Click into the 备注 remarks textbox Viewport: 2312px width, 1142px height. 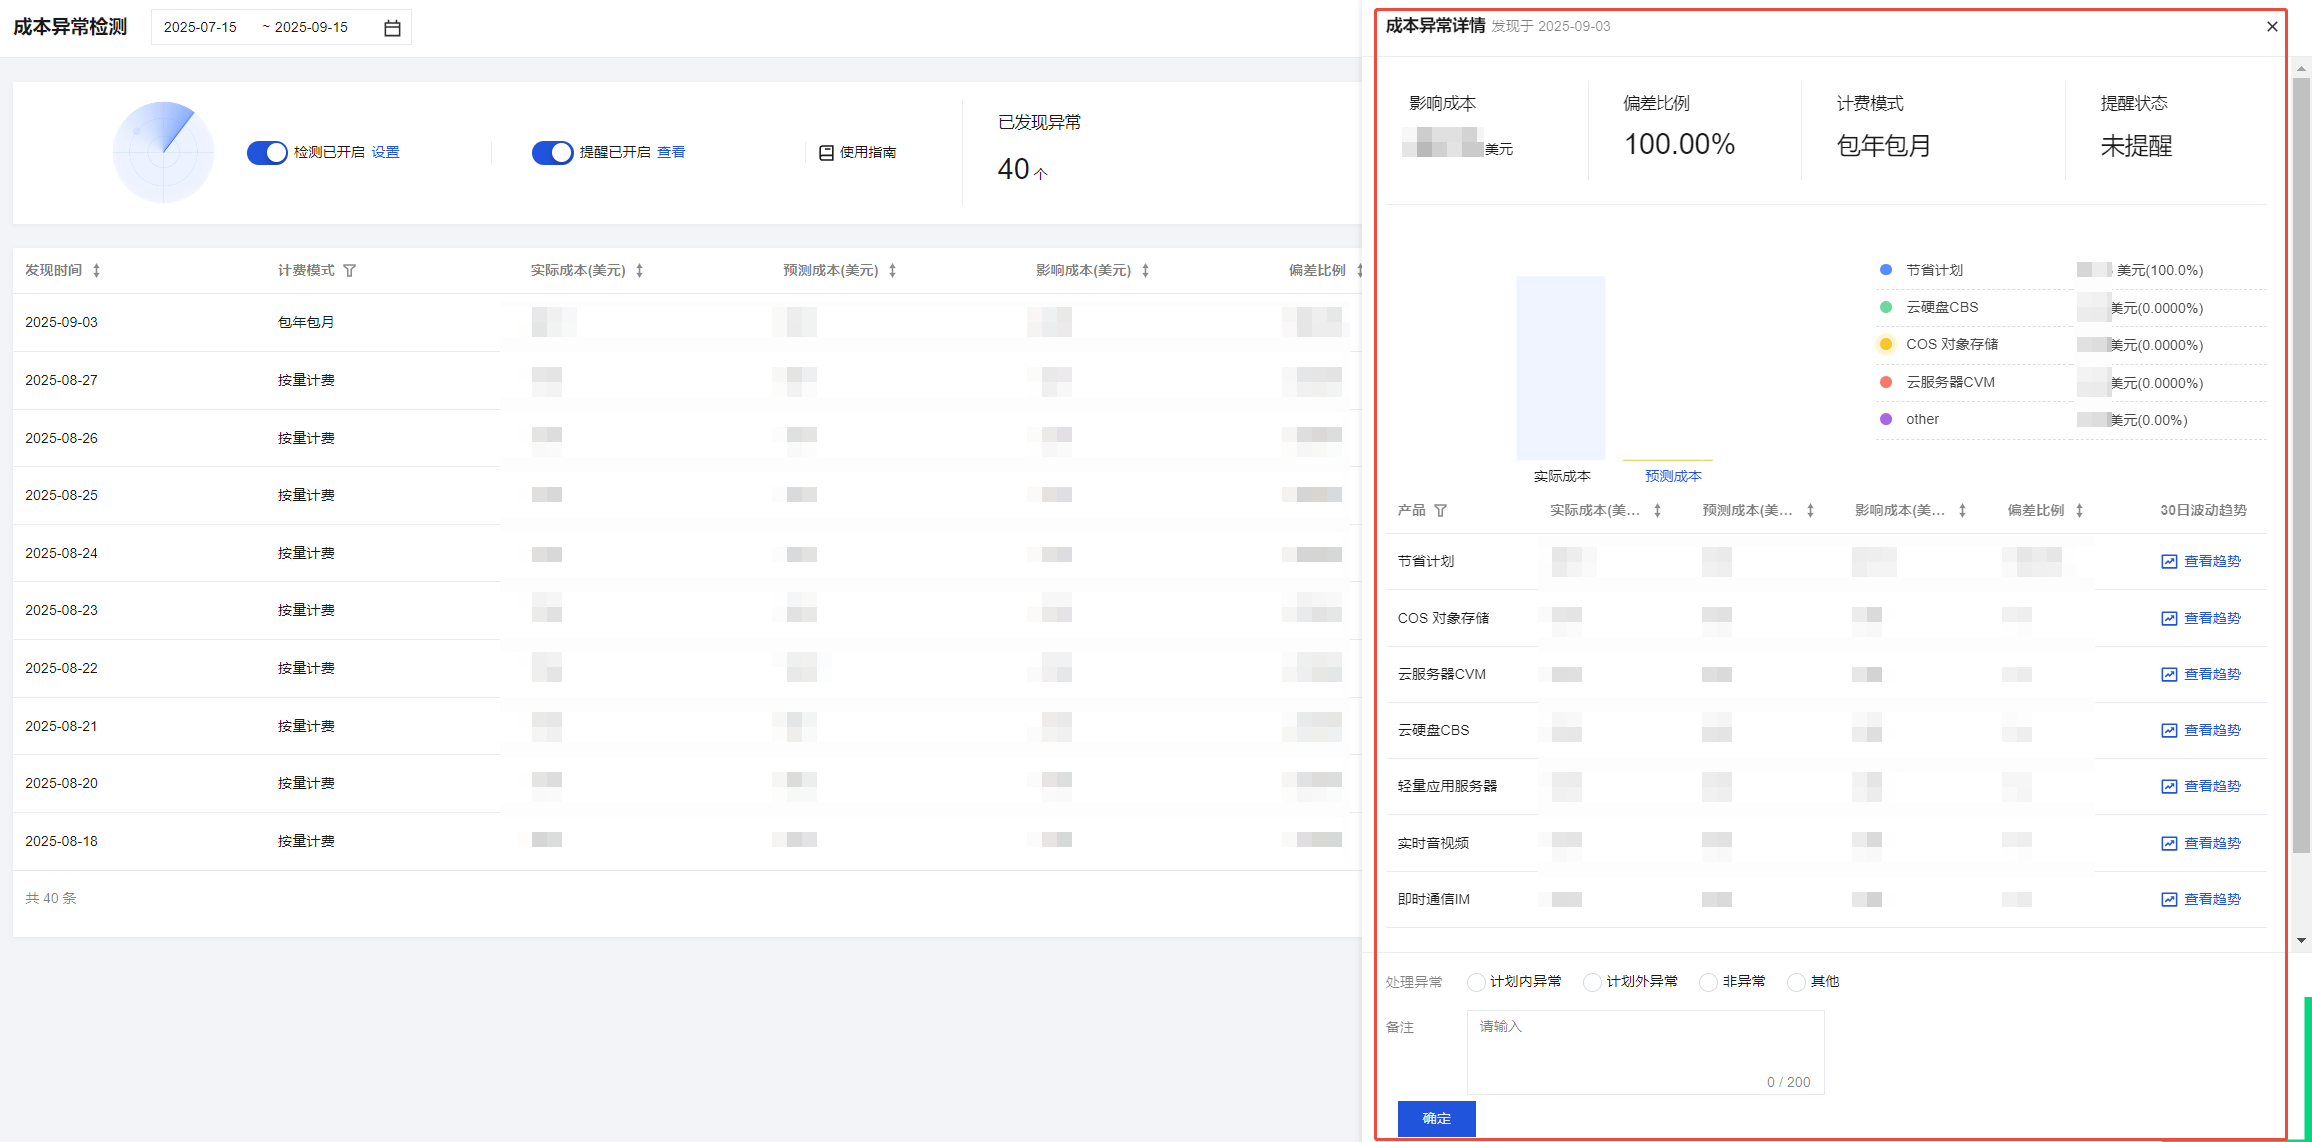pyautogui.click(x=1645, y=1051)
